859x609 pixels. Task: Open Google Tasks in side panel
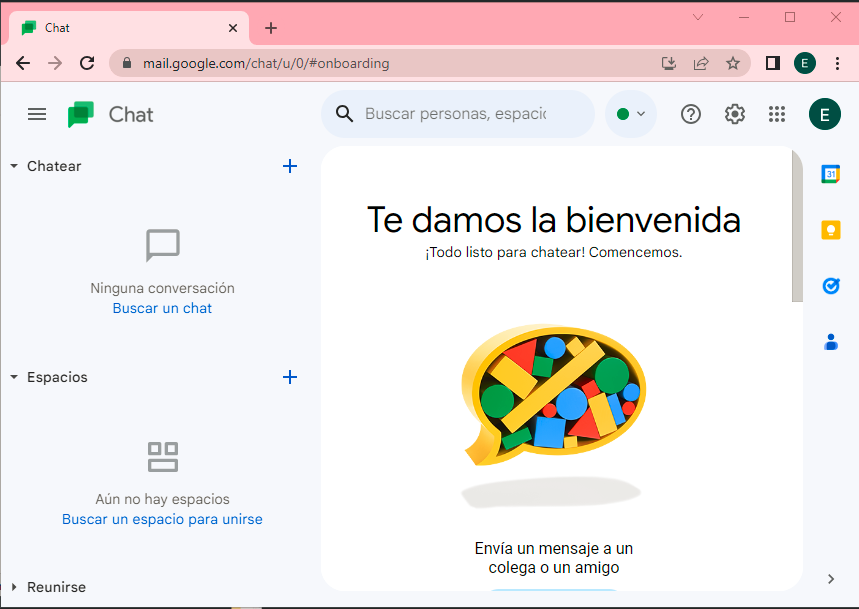coord(830,286)
